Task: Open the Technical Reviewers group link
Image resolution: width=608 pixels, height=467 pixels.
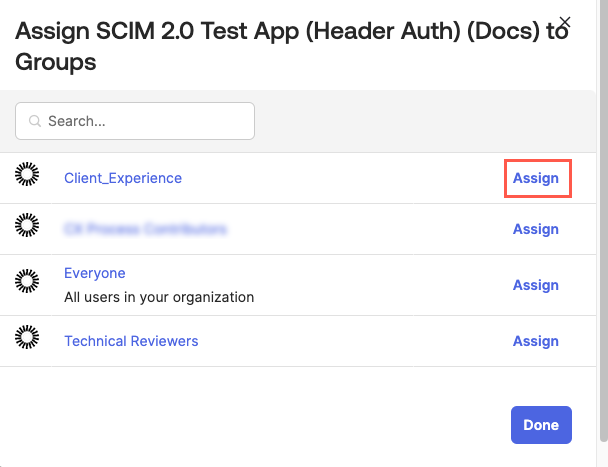Action: (131, 341)
